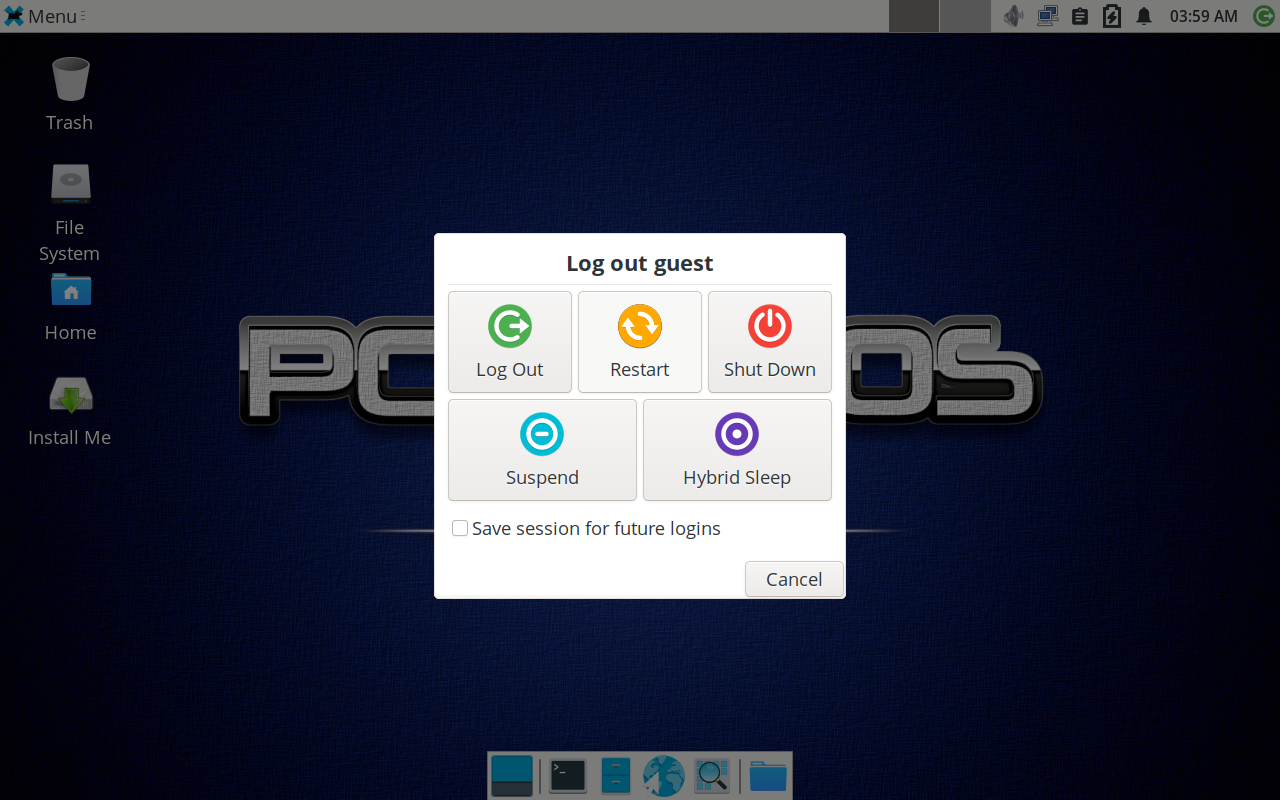The width and height of the screenshot is (1280, 800).
Task: Choose Suspend in the dialog
Action: point(542,450)
